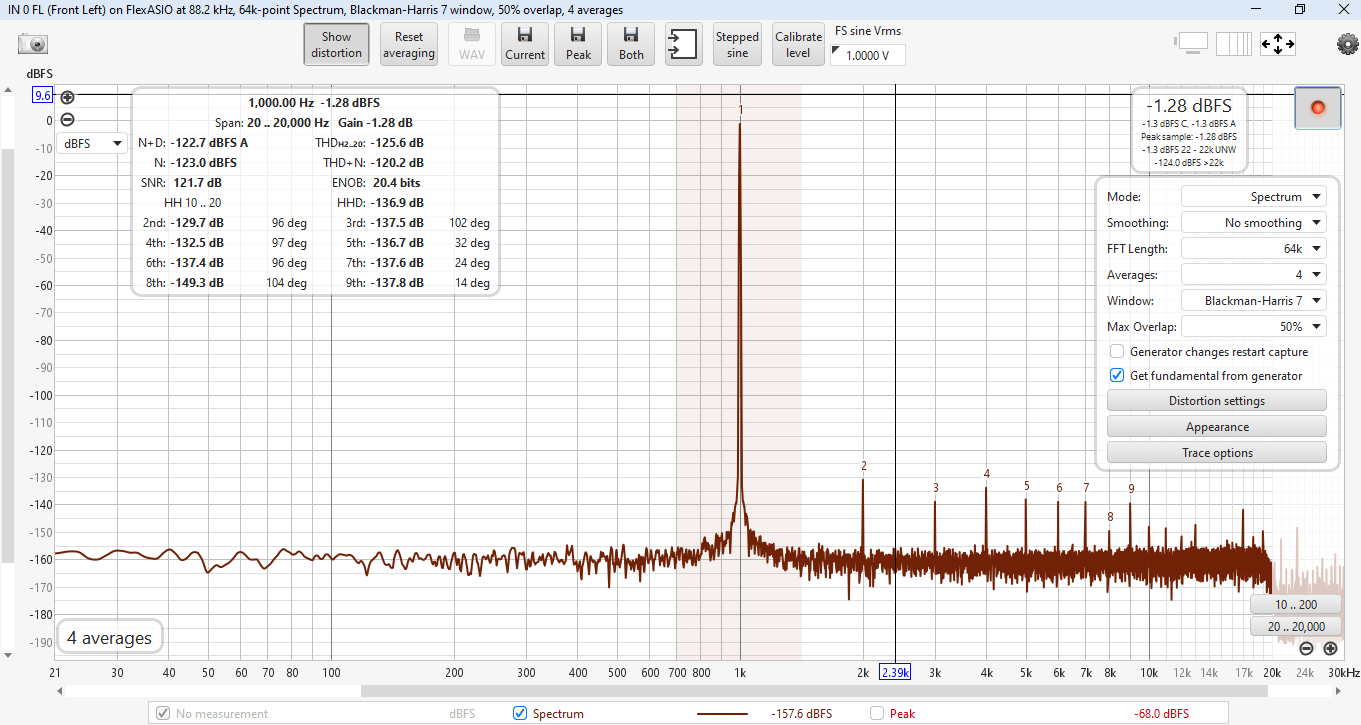Zoom in horizontal axis plus icon
The image size is (1361, 725).
pos(1330,648)
